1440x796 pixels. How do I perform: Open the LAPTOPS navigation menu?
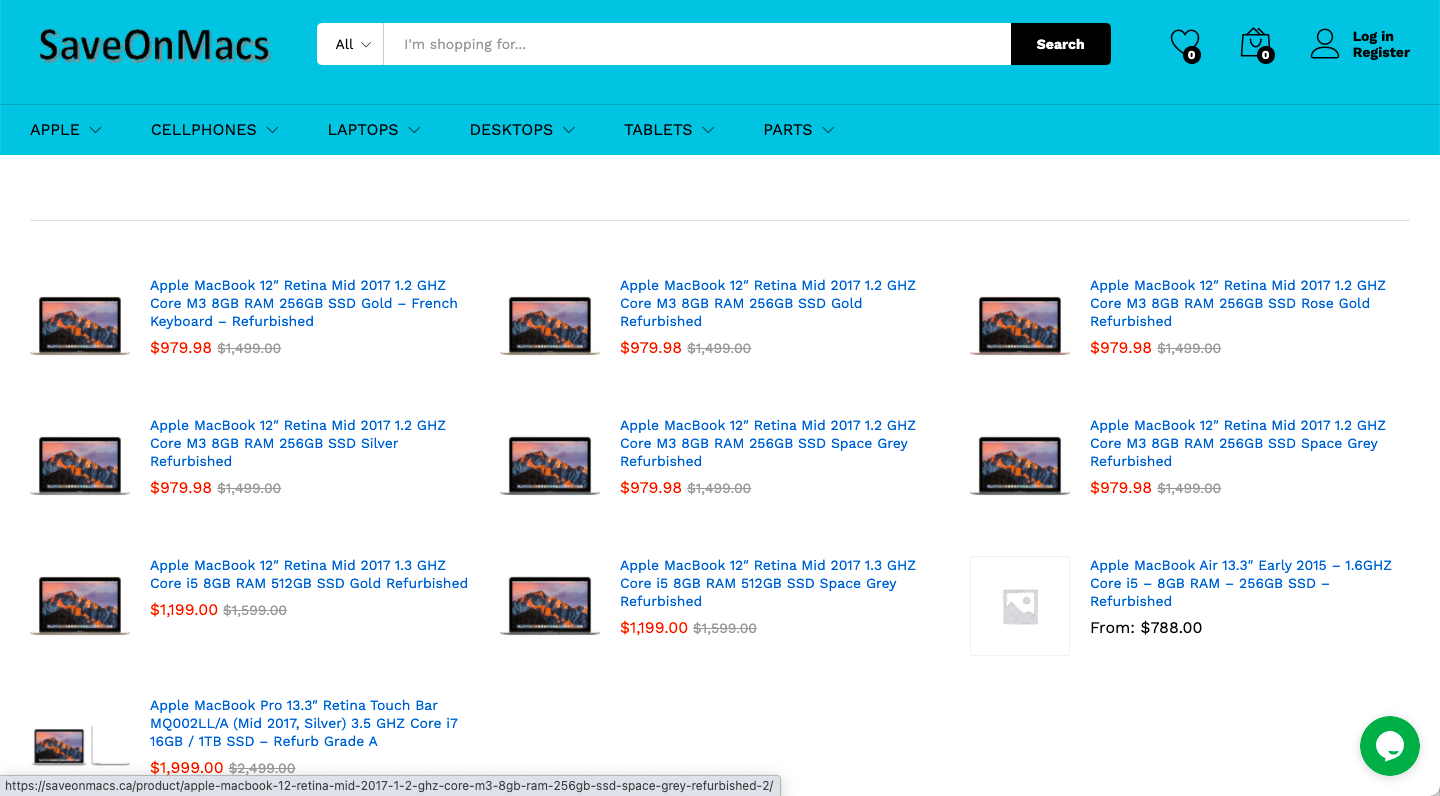pyautogui.click(x=373, y=130)
